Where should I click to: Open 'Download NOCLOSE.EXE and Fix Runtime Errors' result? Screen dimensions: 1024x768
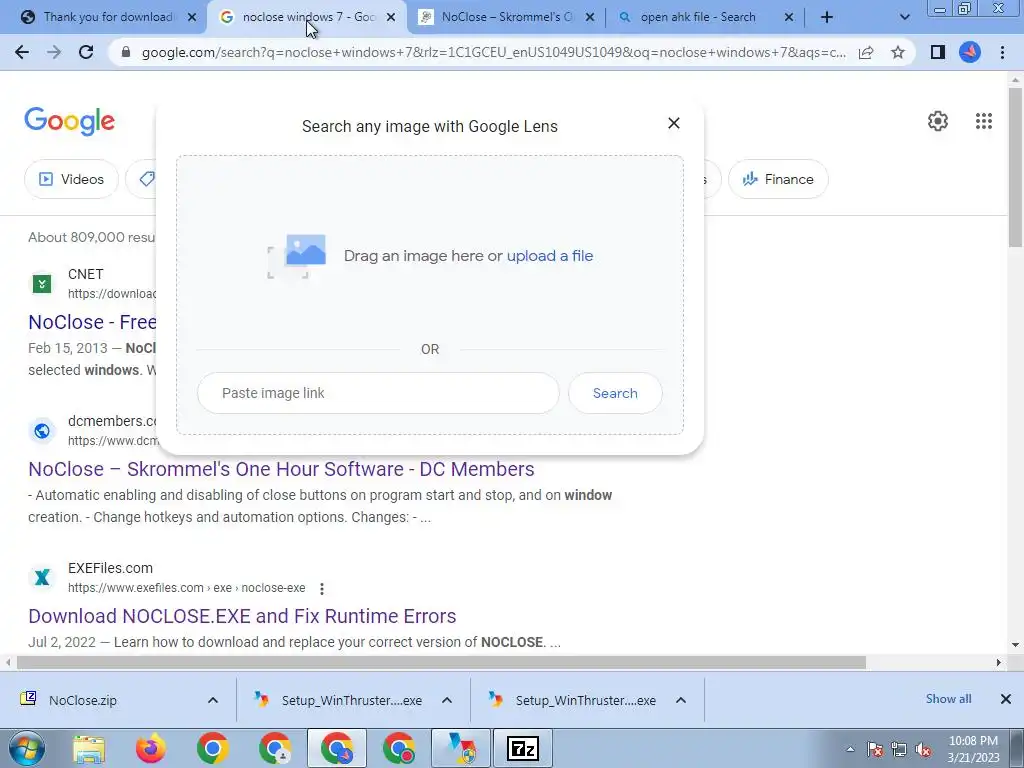click(x=242, y=616)
